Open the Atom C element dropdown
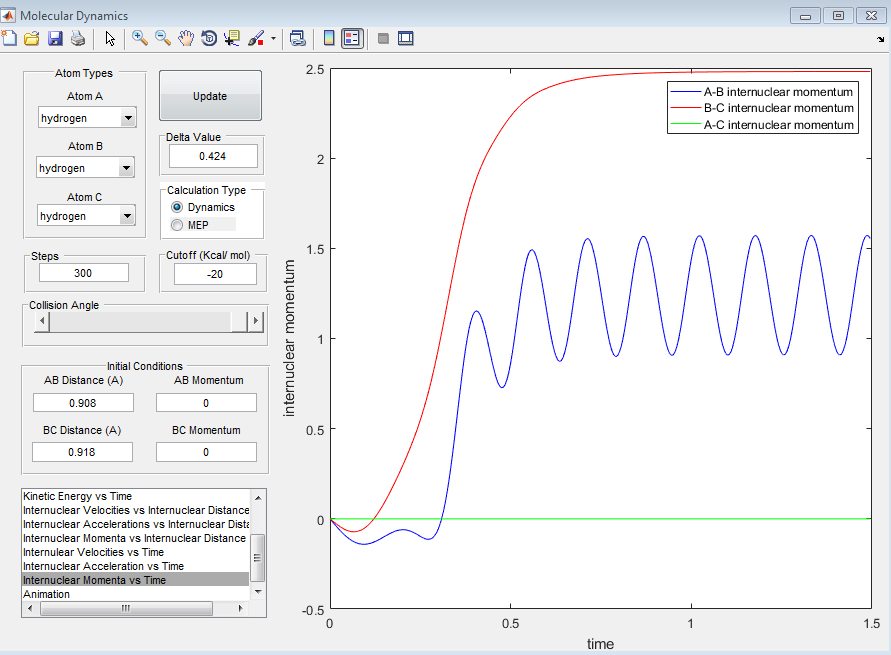Viewport: 891px width, 655px height. point(127,216)
